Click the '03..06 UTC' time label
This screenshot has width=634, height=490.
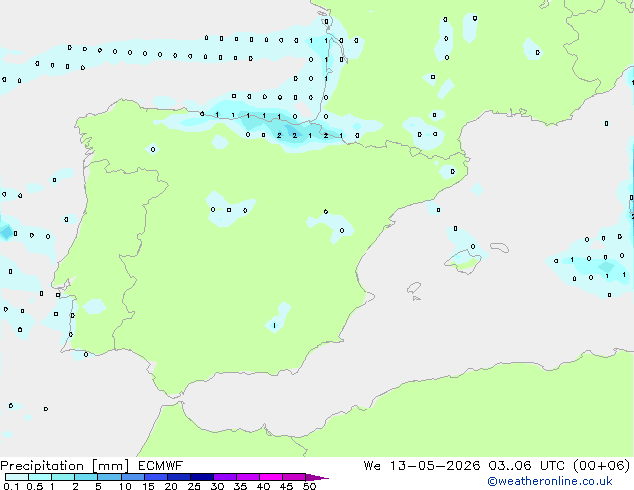(526, 466)
